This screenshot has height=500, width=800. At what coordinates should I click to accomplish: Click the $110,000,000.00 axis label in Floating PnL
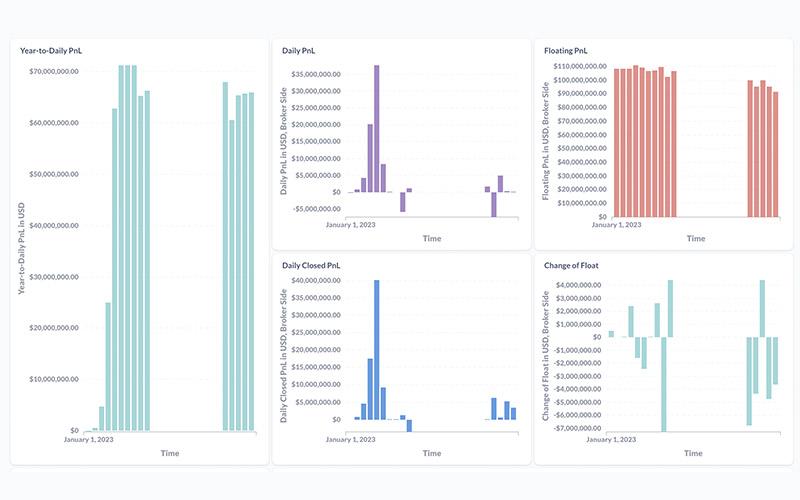point(580,66)
